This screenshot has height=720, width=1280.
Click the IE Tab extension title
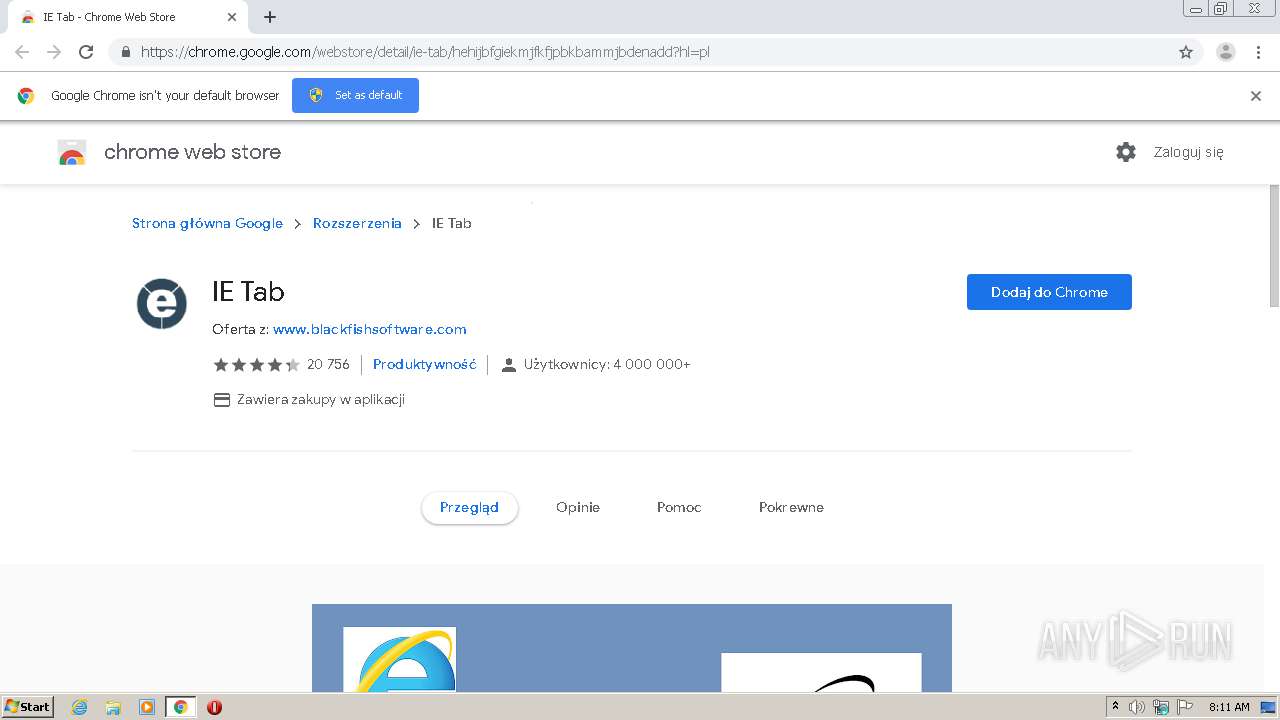(248, 292)
